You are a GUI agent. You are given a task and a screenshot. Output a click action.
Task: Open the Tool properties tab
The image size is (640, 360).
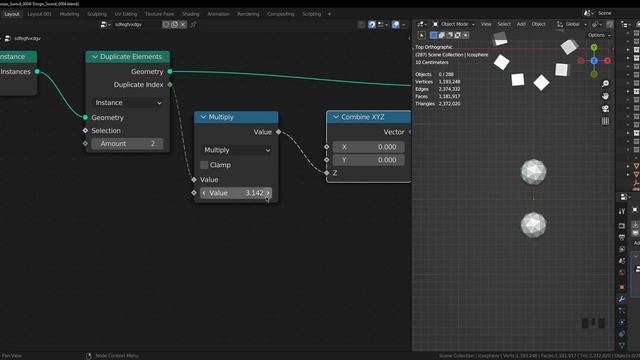coord(622,211)
